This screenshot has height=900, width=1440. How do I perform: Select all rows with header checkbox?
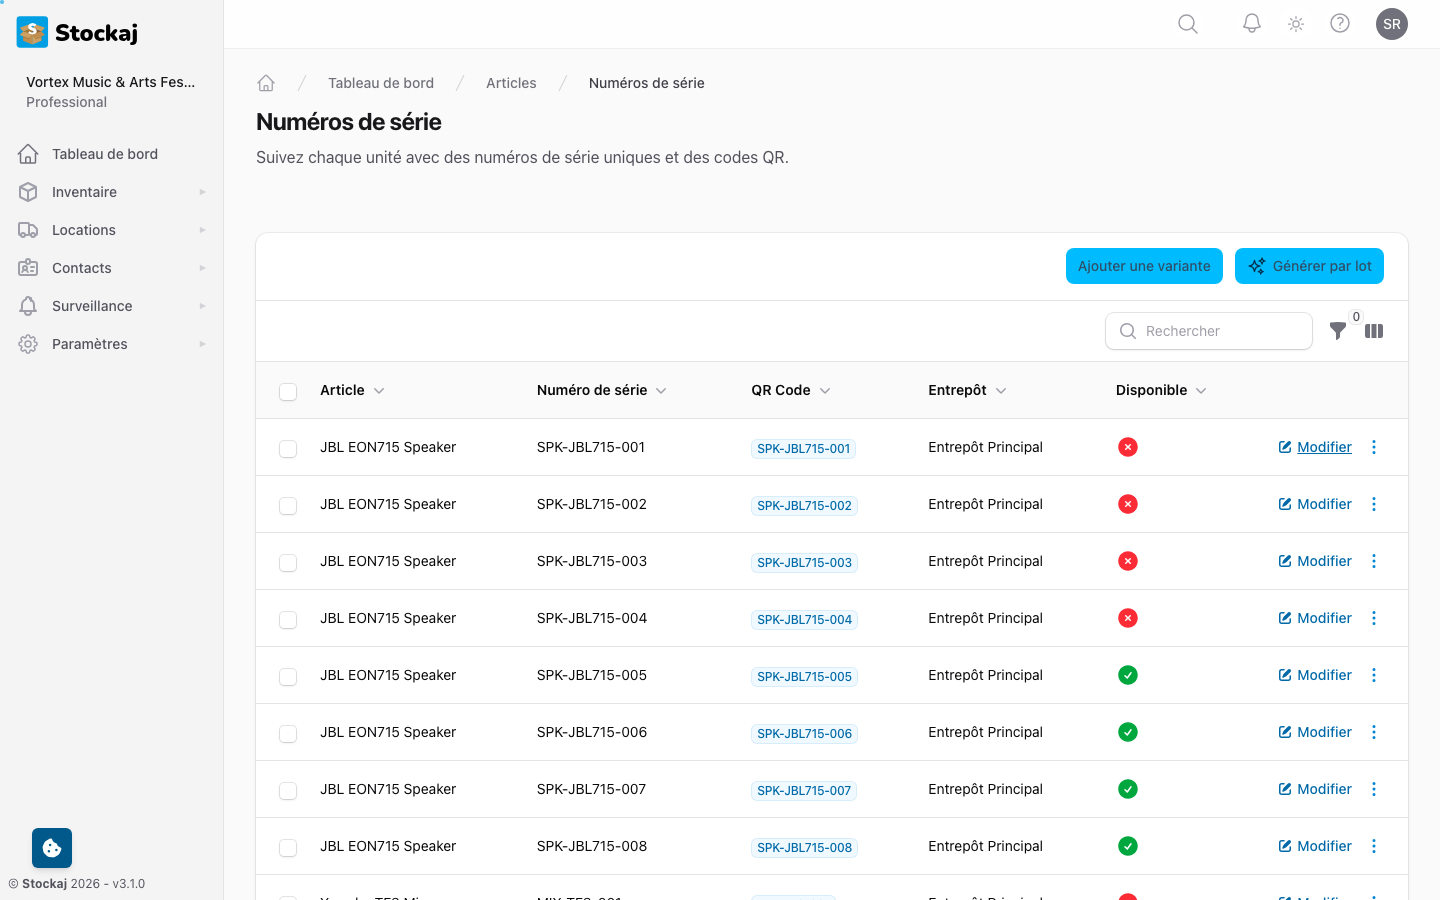coord(288,391)
